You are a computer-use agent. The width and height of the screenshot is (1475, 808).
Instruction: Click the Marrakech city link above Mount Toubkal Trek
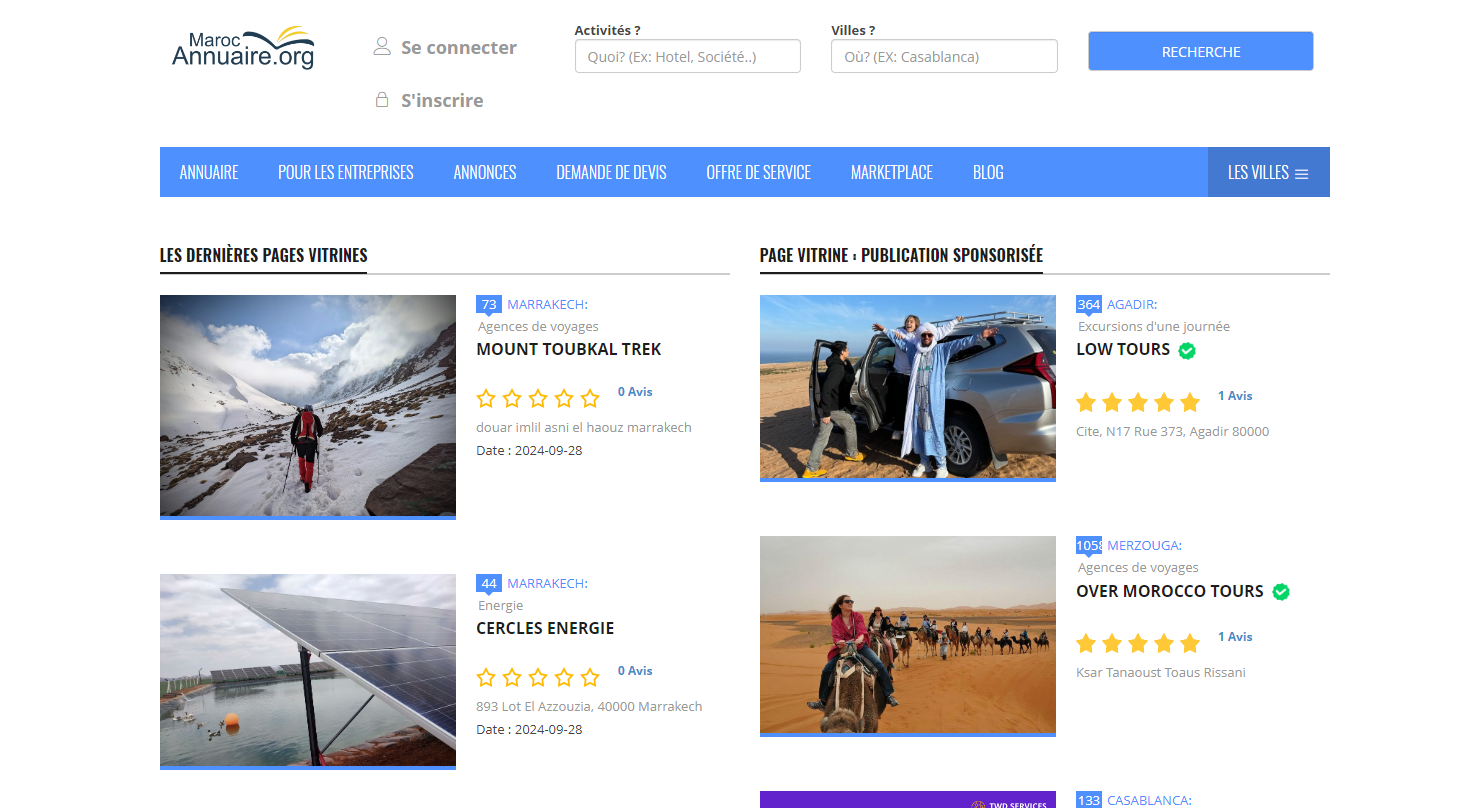(x=548, y=304)
